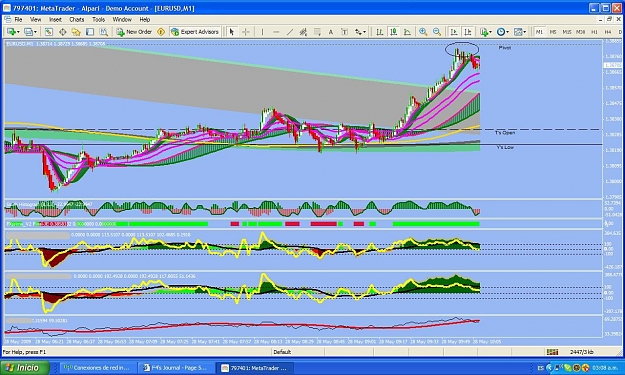Expand the Periods clock dropdown arrow

coord(507,32)
